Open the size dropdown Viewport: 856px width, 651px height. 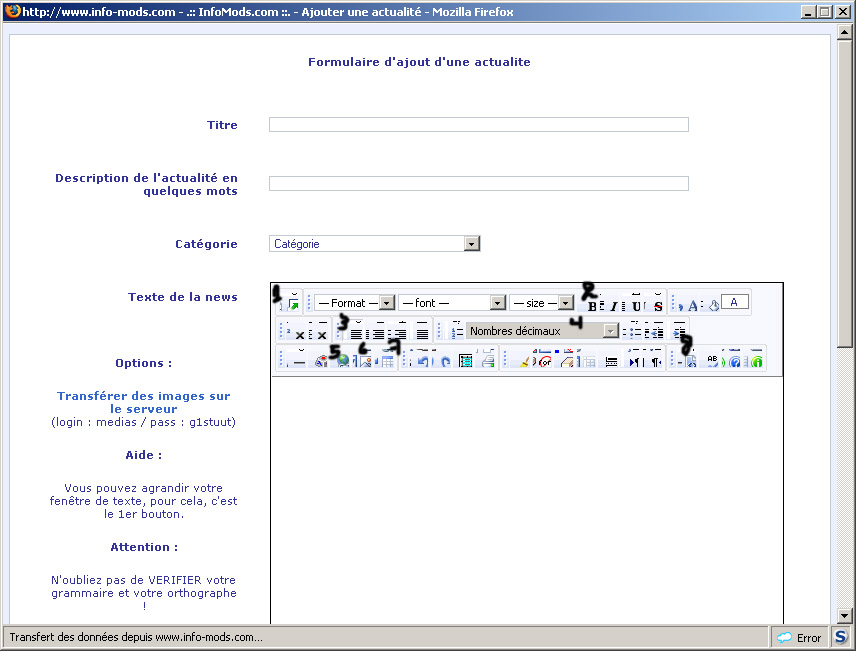pyautogui.click(x=542, y=303)
